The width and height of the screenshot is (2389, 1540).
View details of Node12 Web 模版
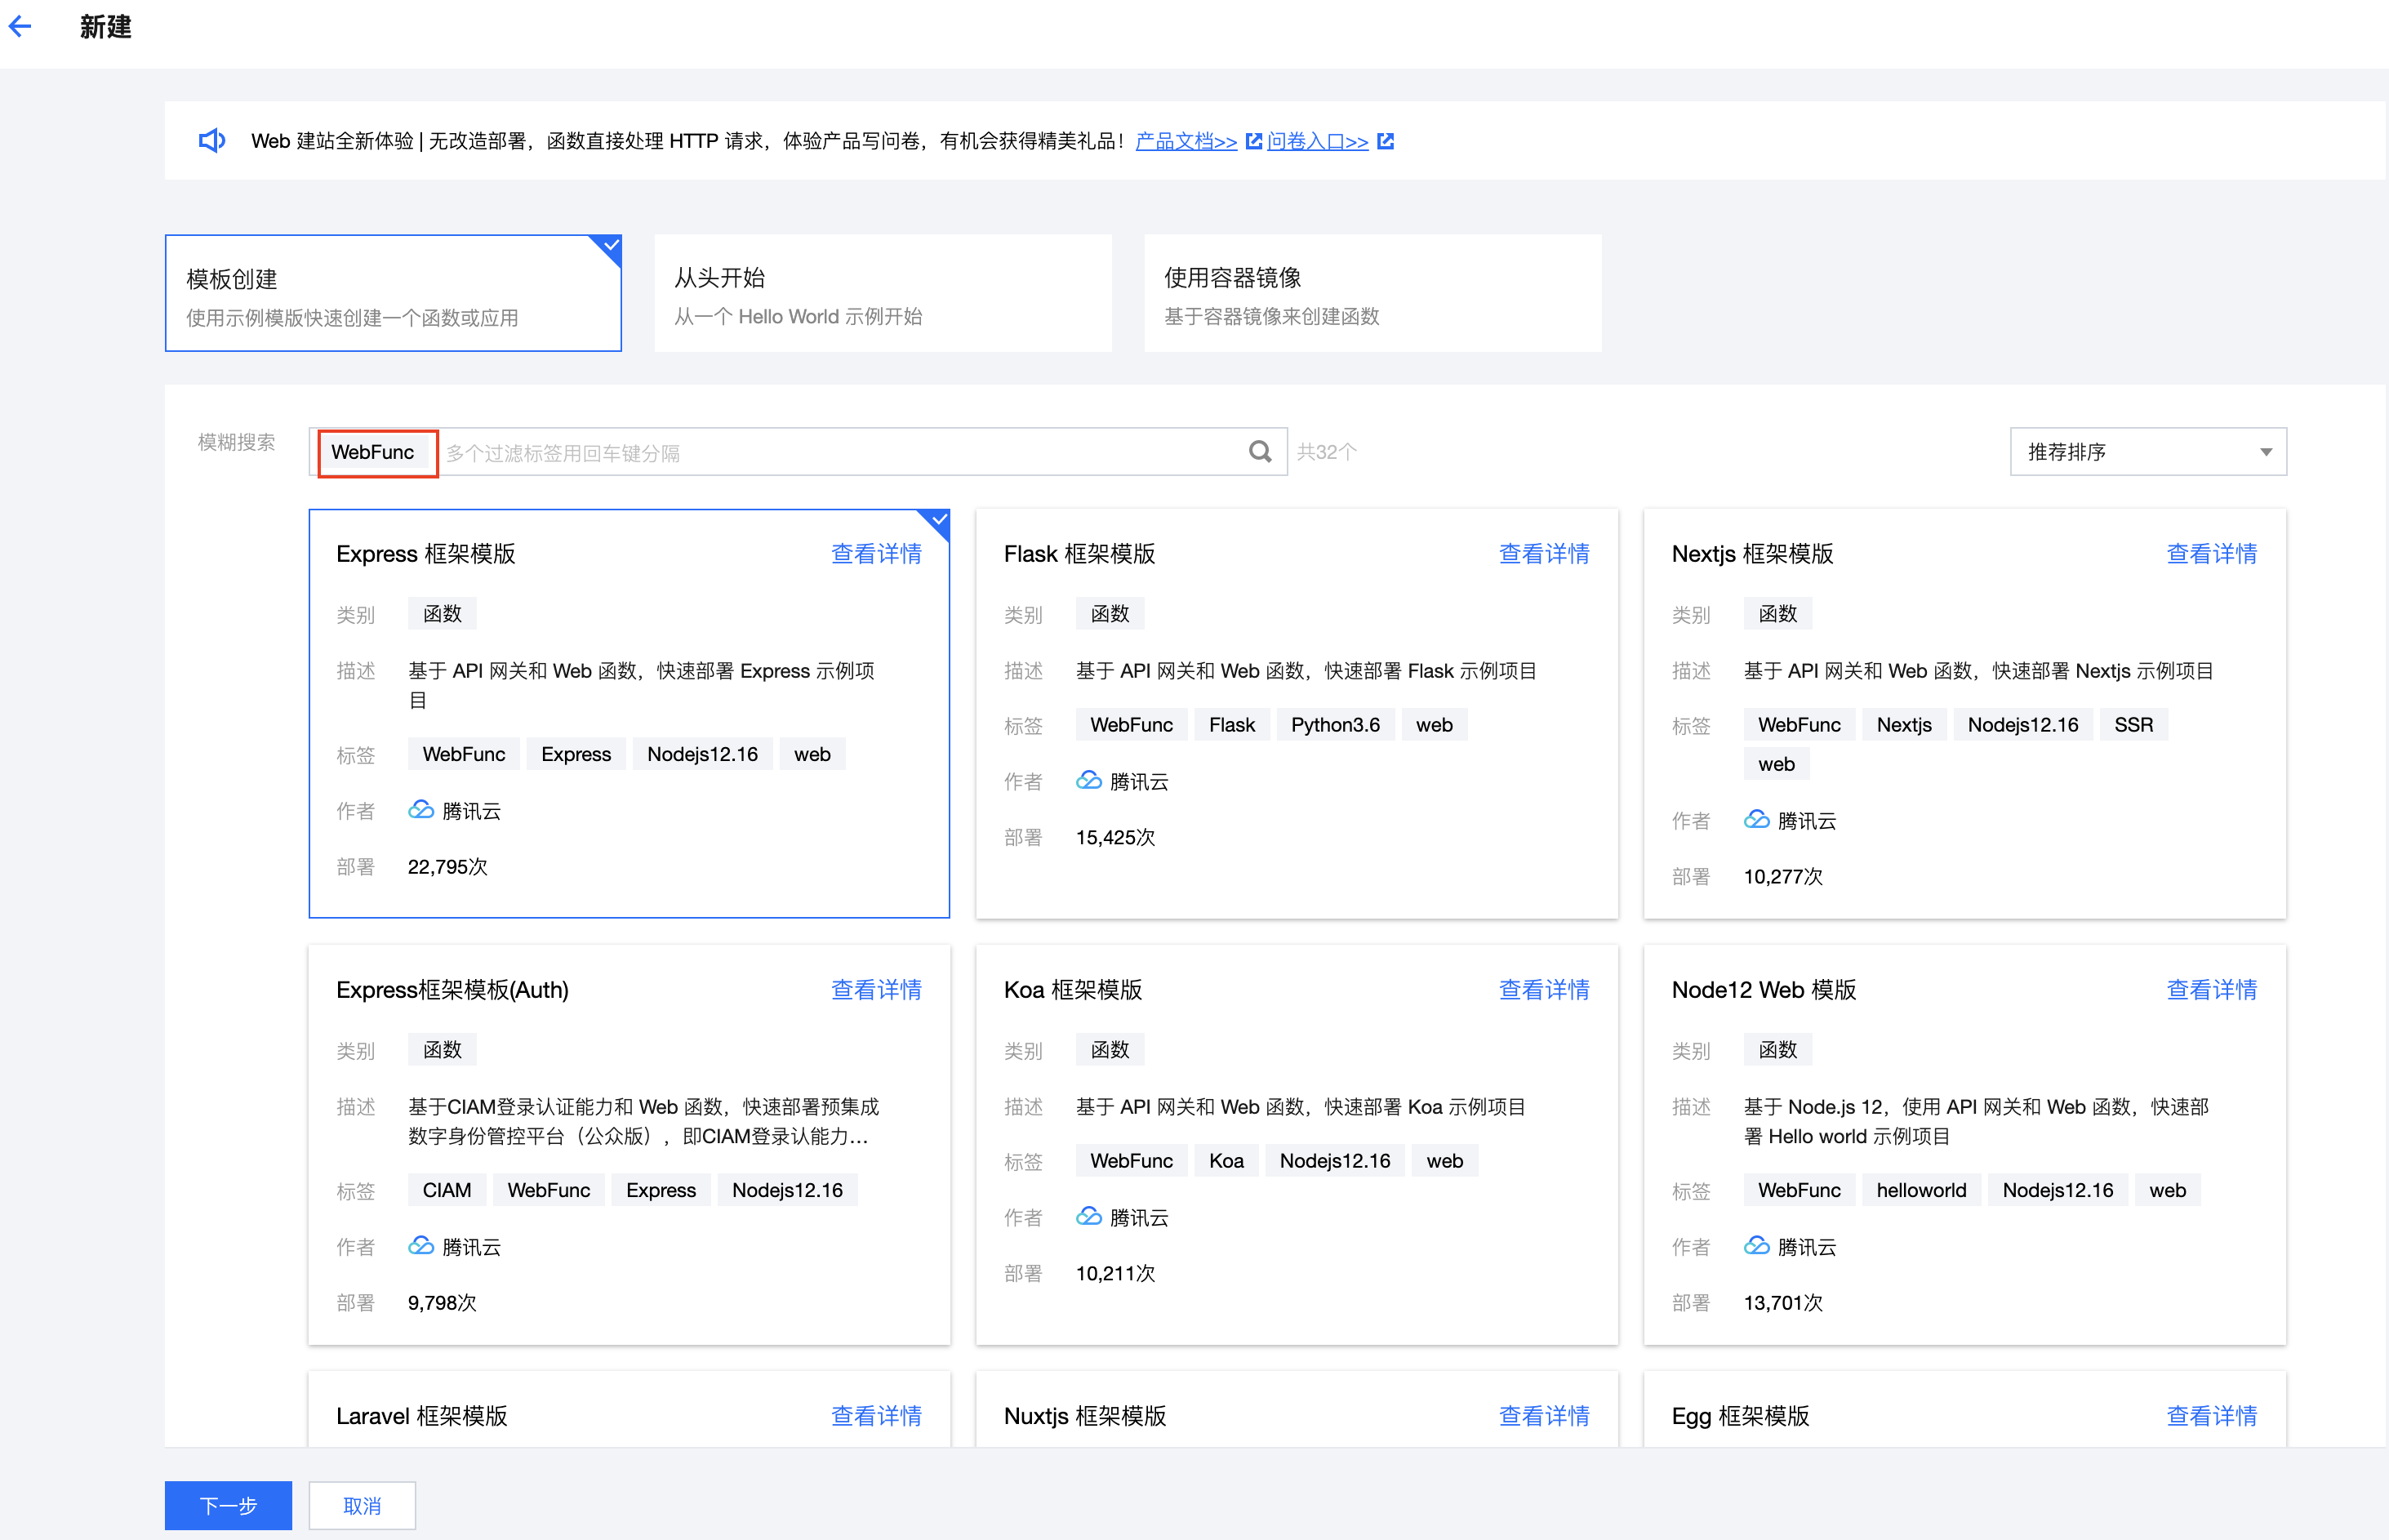pos(2212,990)
